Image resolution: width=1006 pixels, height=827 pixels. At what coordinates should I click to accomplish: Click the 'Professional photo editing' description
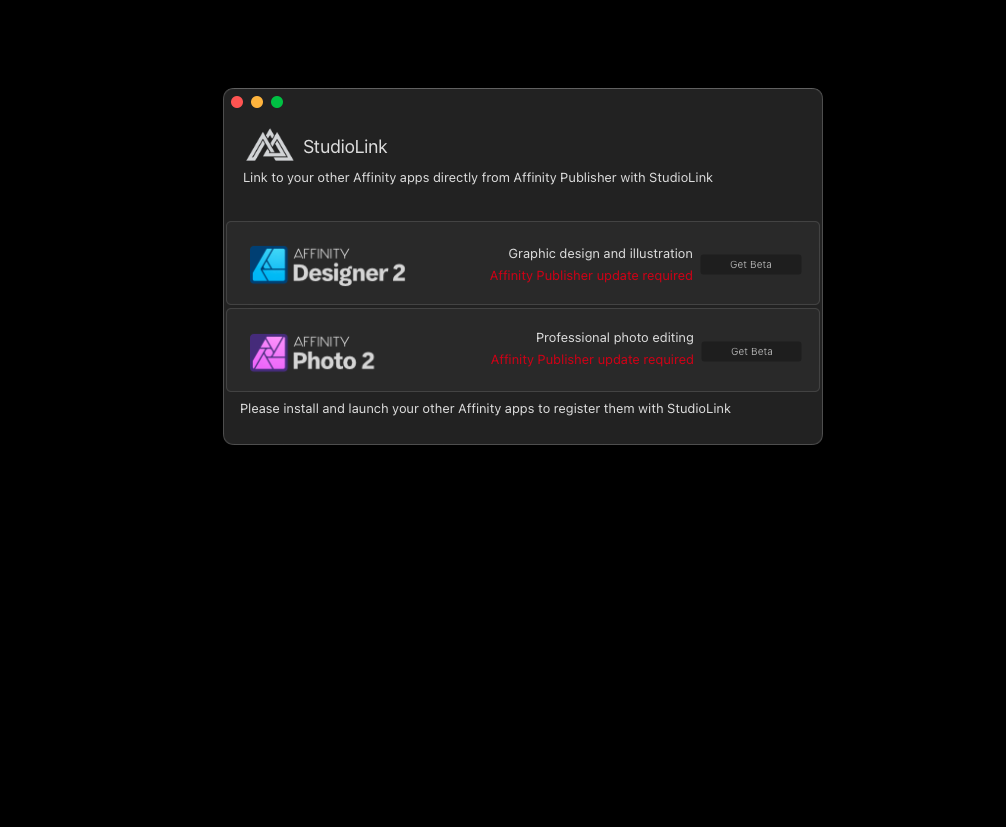615,337
